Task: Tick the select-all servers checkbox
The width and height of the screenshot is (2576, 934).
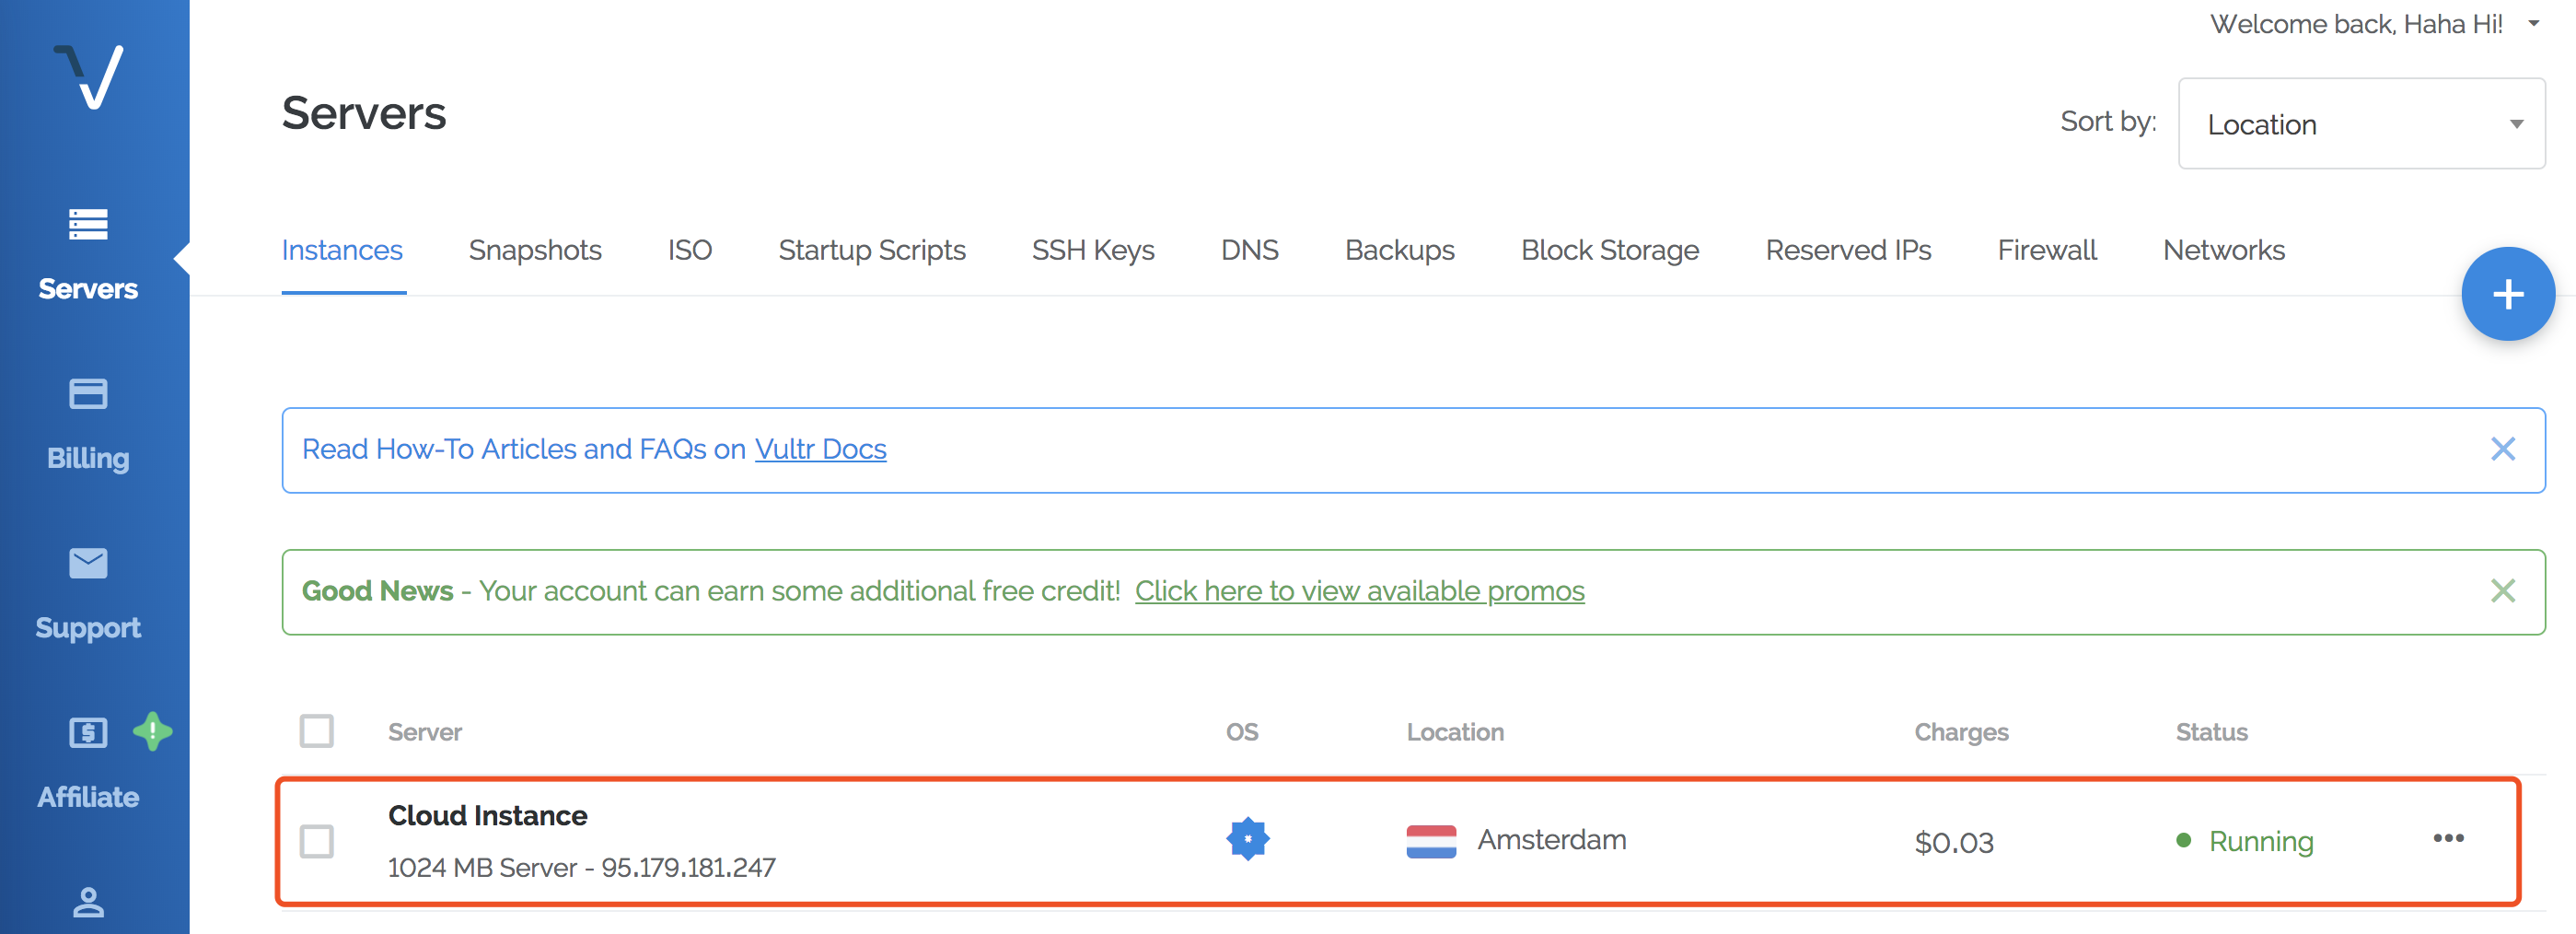Action: point(317,731)
